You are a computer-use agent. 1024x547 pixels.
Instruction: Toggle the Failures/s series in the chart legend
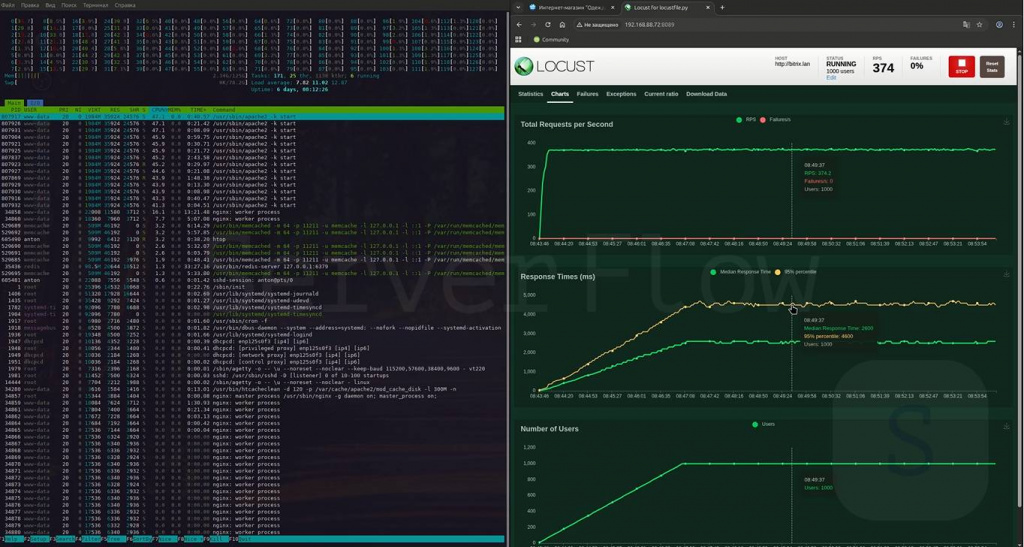pyautogui.click(x=776, y=120)
